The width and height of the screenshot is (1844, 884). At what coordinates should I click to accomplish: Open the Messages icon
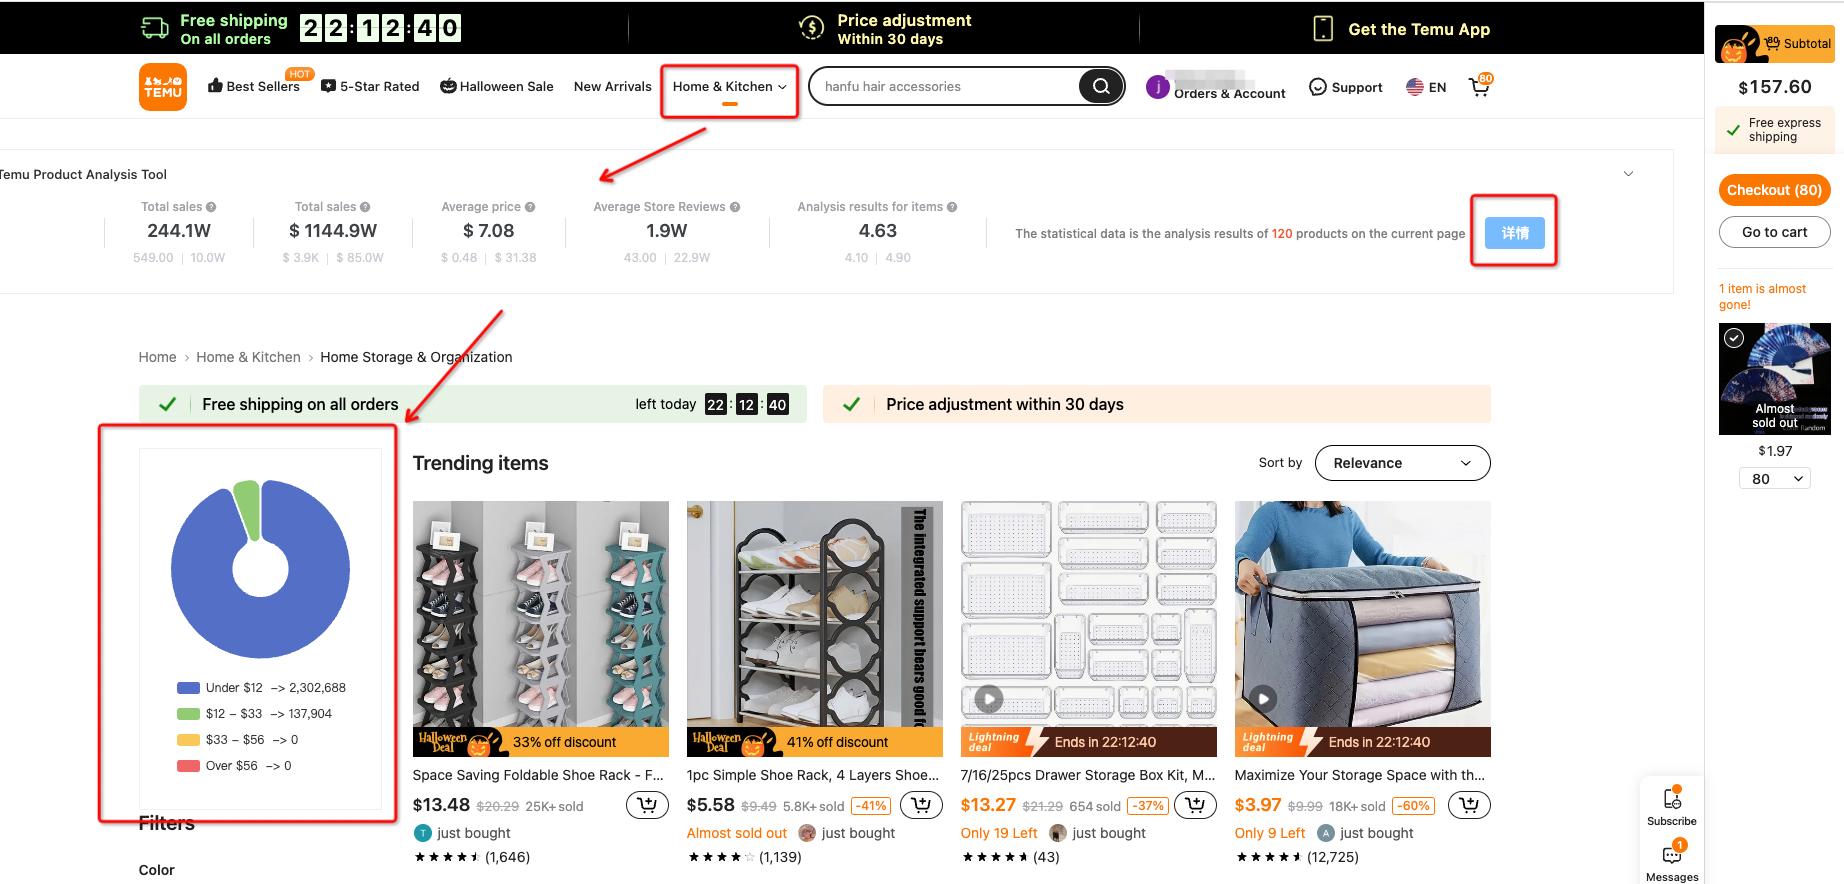point(1672,856)
